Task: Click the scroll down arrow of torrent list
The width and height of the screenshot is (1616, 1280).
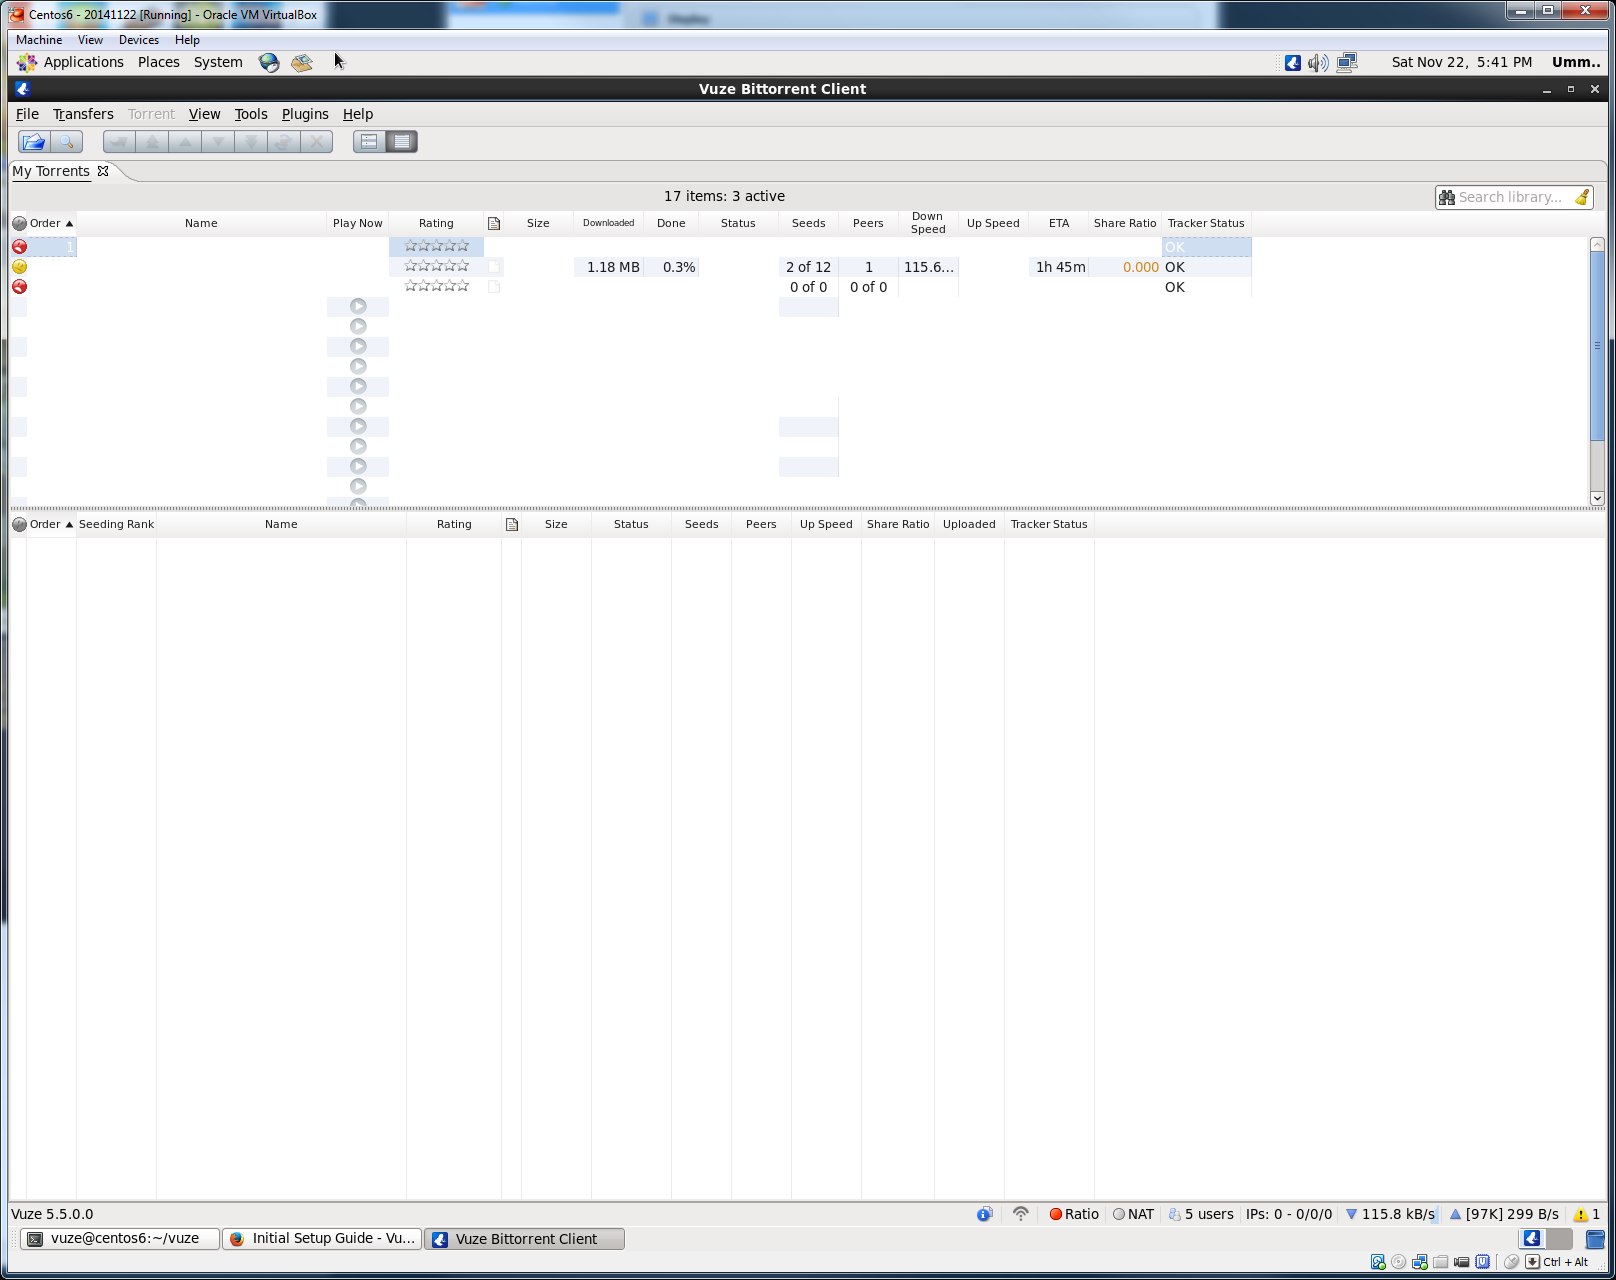Action: (x=1597, y=498)
